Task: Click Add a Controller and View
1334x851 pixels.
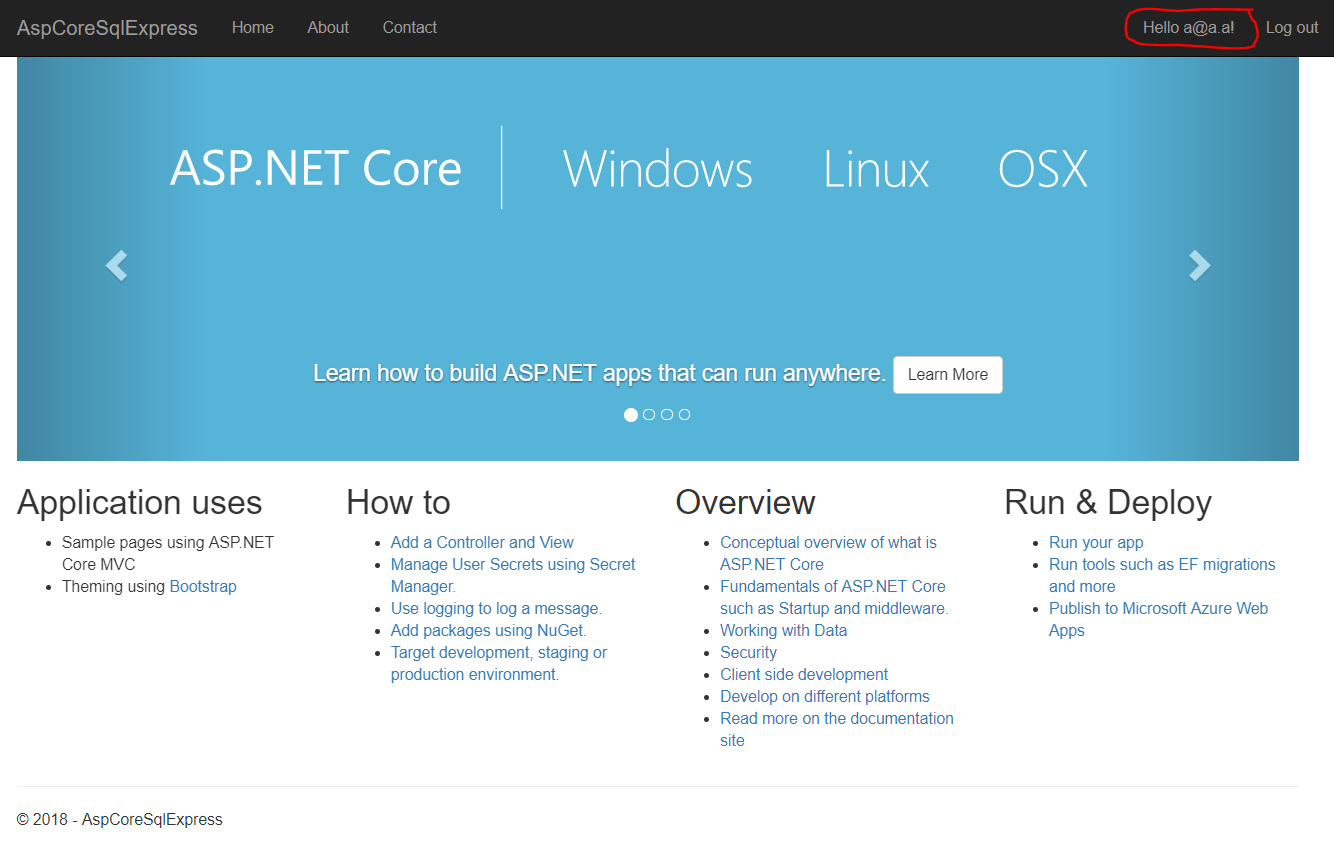Action: [x=482, y=542]
